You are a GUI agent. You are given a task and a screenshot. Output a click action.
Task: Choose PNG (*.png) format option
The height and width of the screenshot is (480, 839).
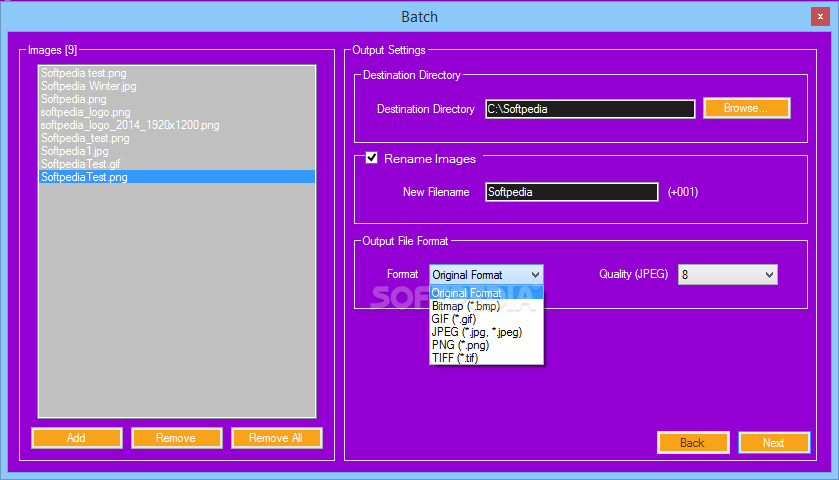click(x=486, y=345)
